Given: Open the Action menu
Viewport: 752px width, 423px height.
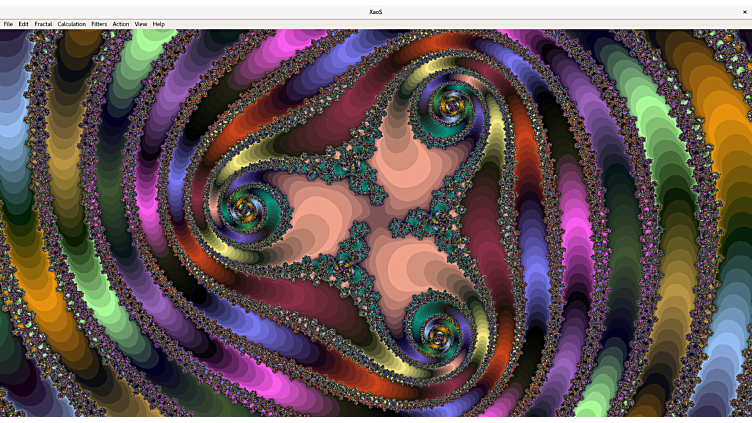Looking at the screenshot, I should pyautogui.click(x=121, y=24).
